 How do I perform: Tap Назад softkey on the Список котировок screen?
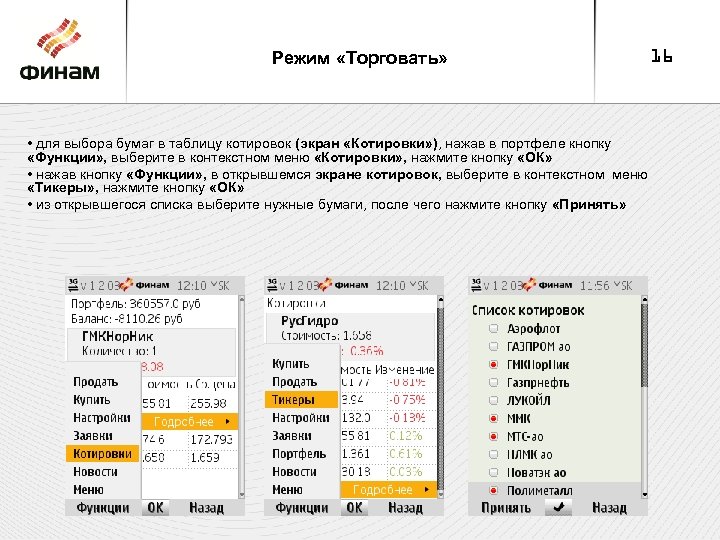[x=609, y=507]
